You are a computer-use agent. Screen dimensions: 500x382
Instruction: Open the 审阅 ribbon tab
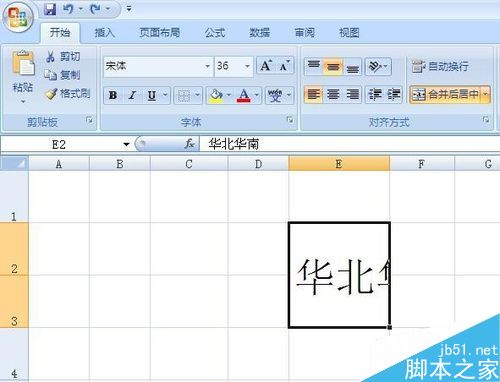pos(305,33)
